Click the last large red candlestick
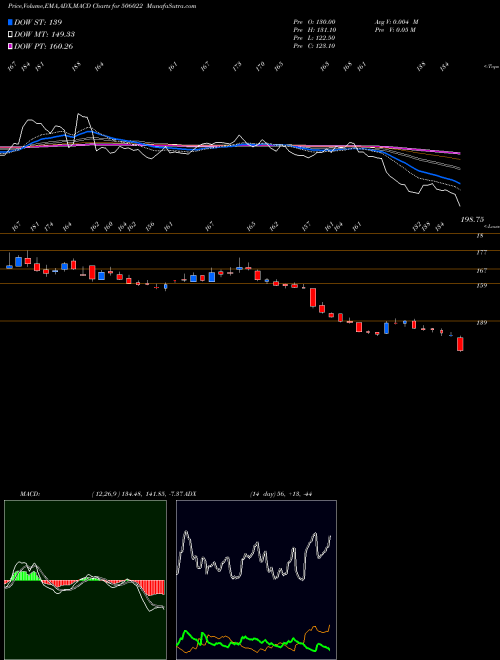The height and width of the screenshot is (660, 500). click(x=460, y=343)
